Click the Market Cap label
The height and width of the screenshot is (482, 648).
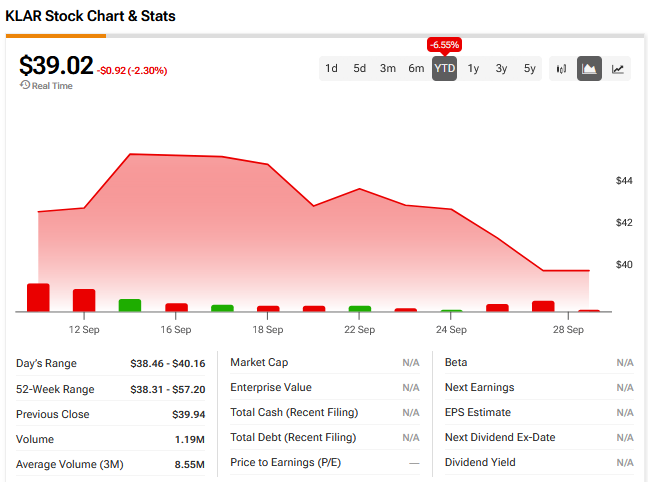tap(259, 363)
